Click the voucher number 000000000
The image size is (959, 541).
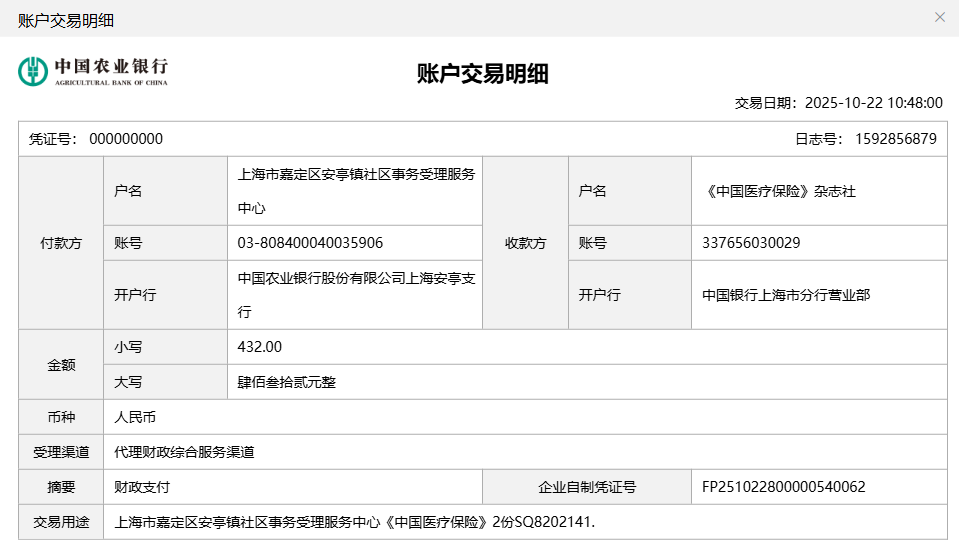pos(126,139)
